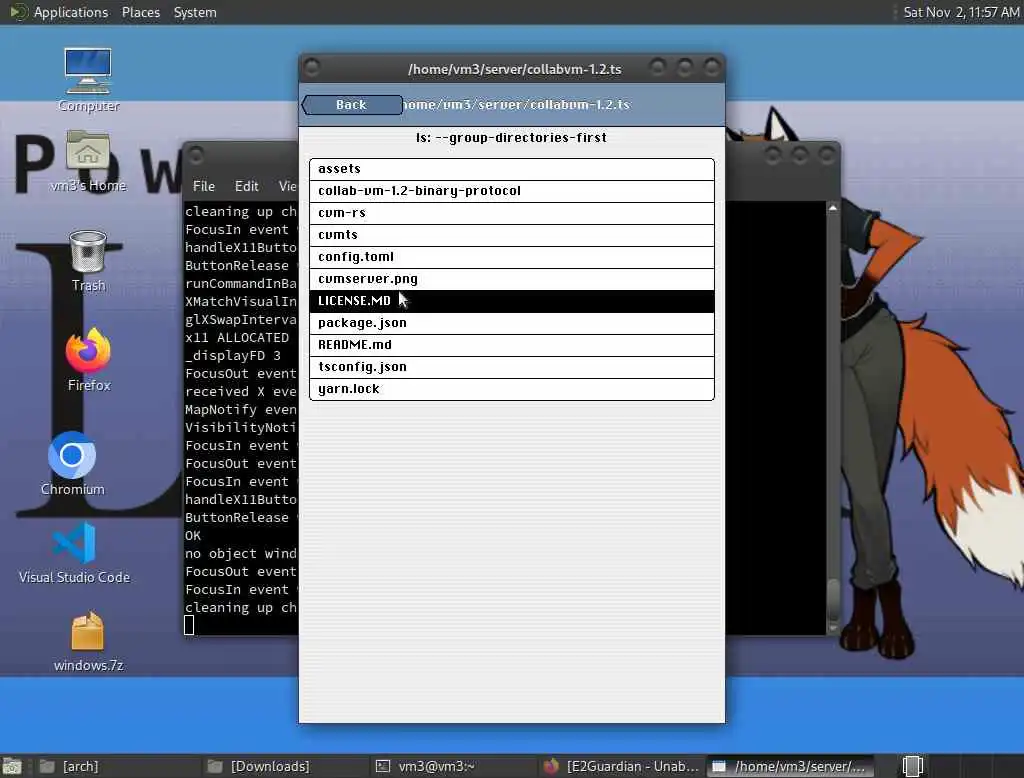Launch Visual Studio Code from desktop
Viewport: 1024px width, 778px height.
[74, 553]
